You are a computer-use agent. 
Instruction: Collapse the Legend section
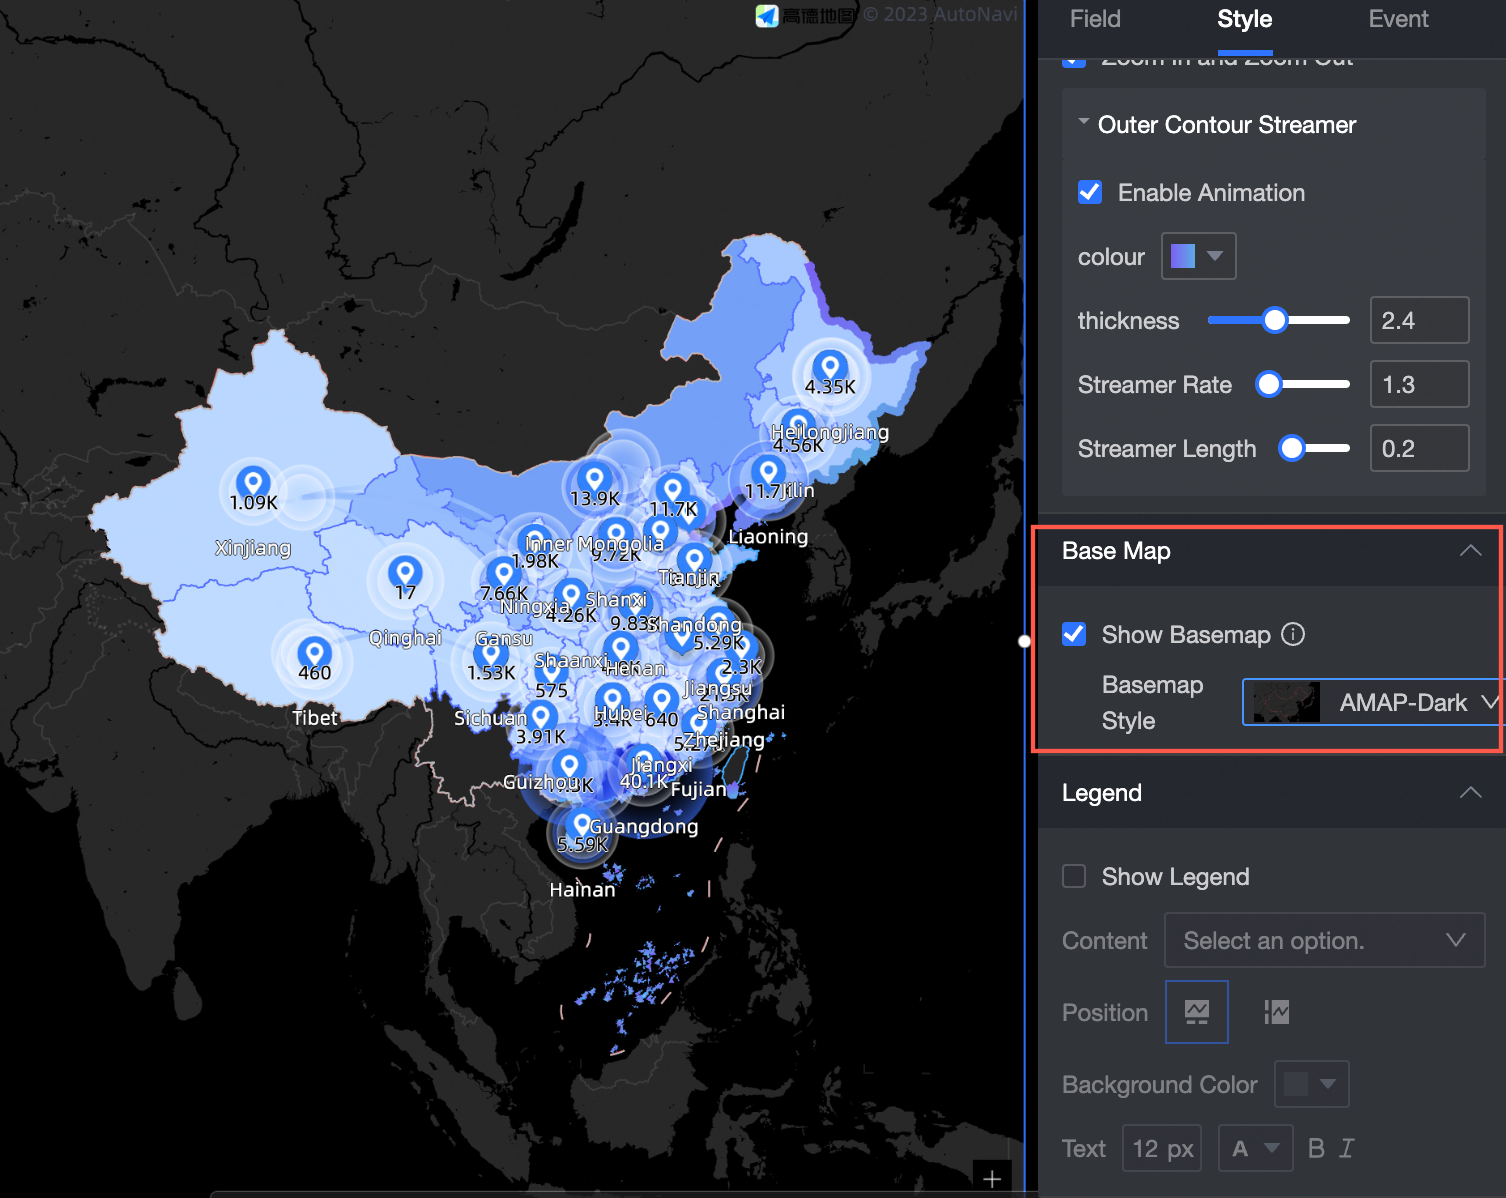pyautogui.click(x=1469, y=792)
